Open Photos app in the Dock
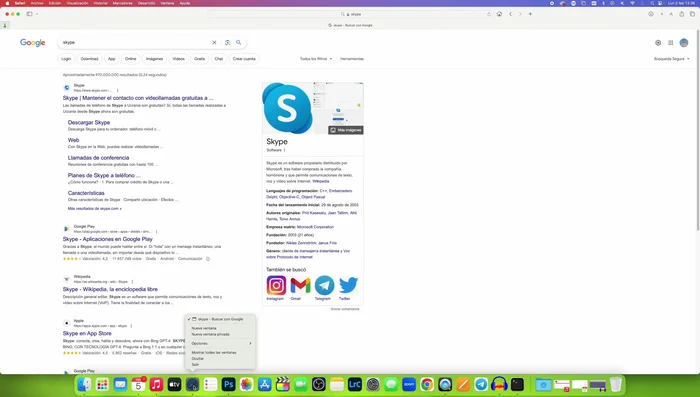The width and height of the screenshot is (700, 397). (x=246, y=384)
